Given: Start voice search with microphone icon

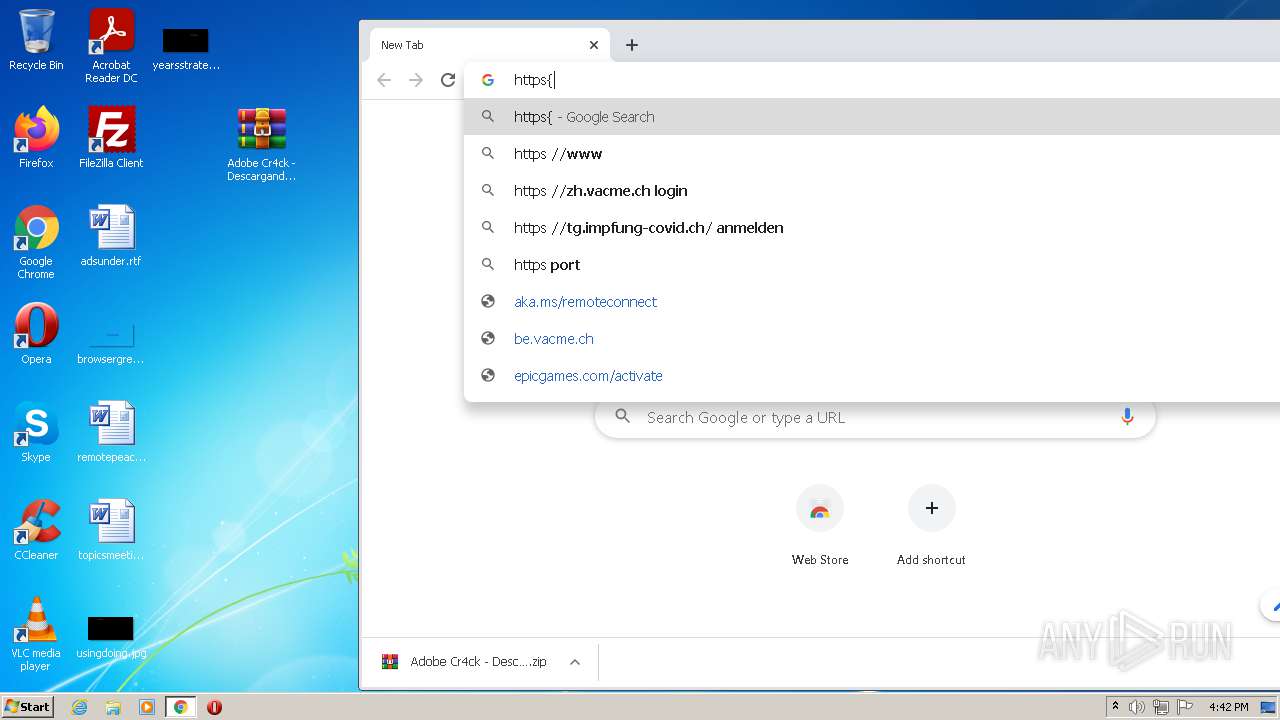Looking at the screenshot, I should tap(1127, 417).
